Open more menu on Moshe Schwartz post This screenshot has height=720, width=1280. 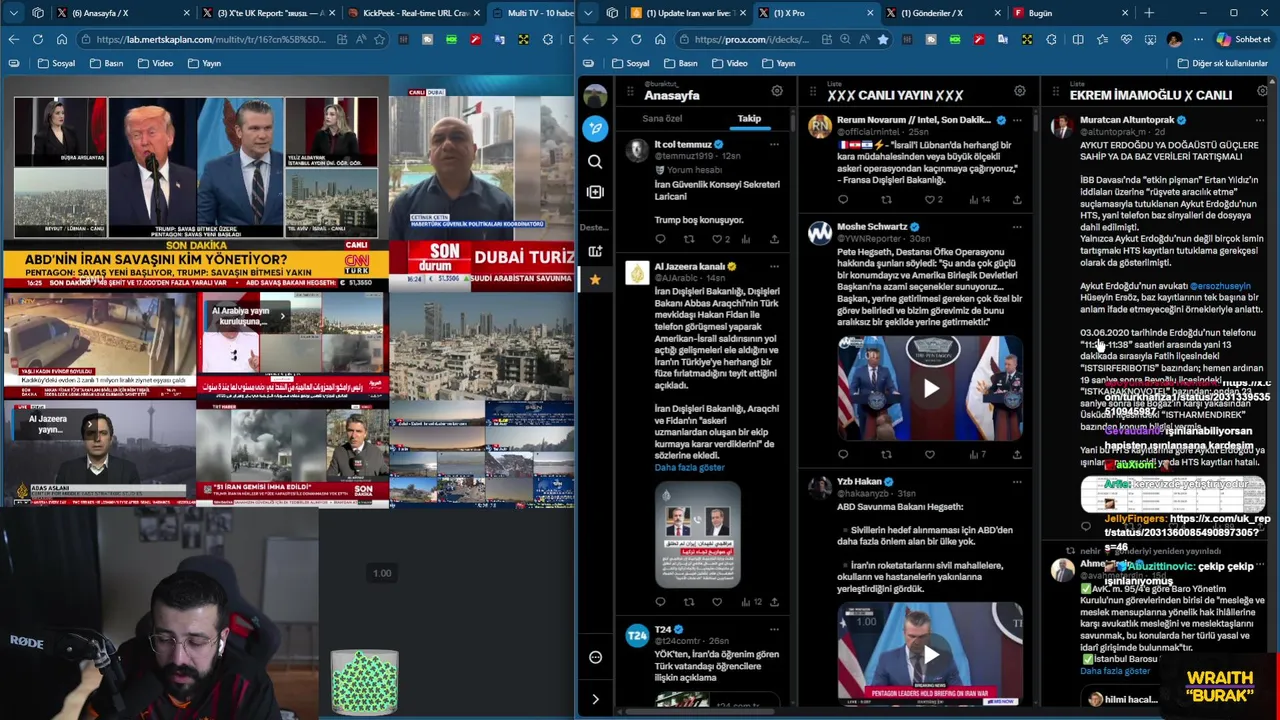click(x=1017, y=227)
